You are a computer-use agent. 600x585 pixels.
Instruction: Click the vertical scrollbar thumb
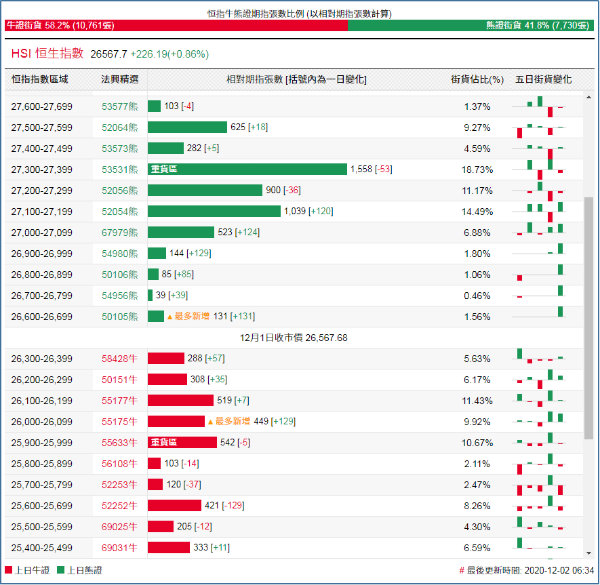[x=589, y=318]
